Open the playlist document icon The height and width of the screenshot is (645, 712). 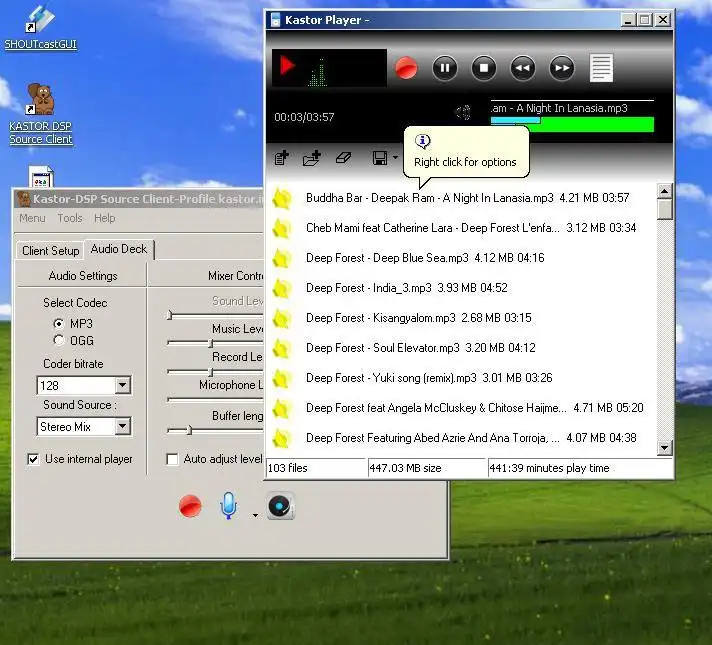[601, 68]
